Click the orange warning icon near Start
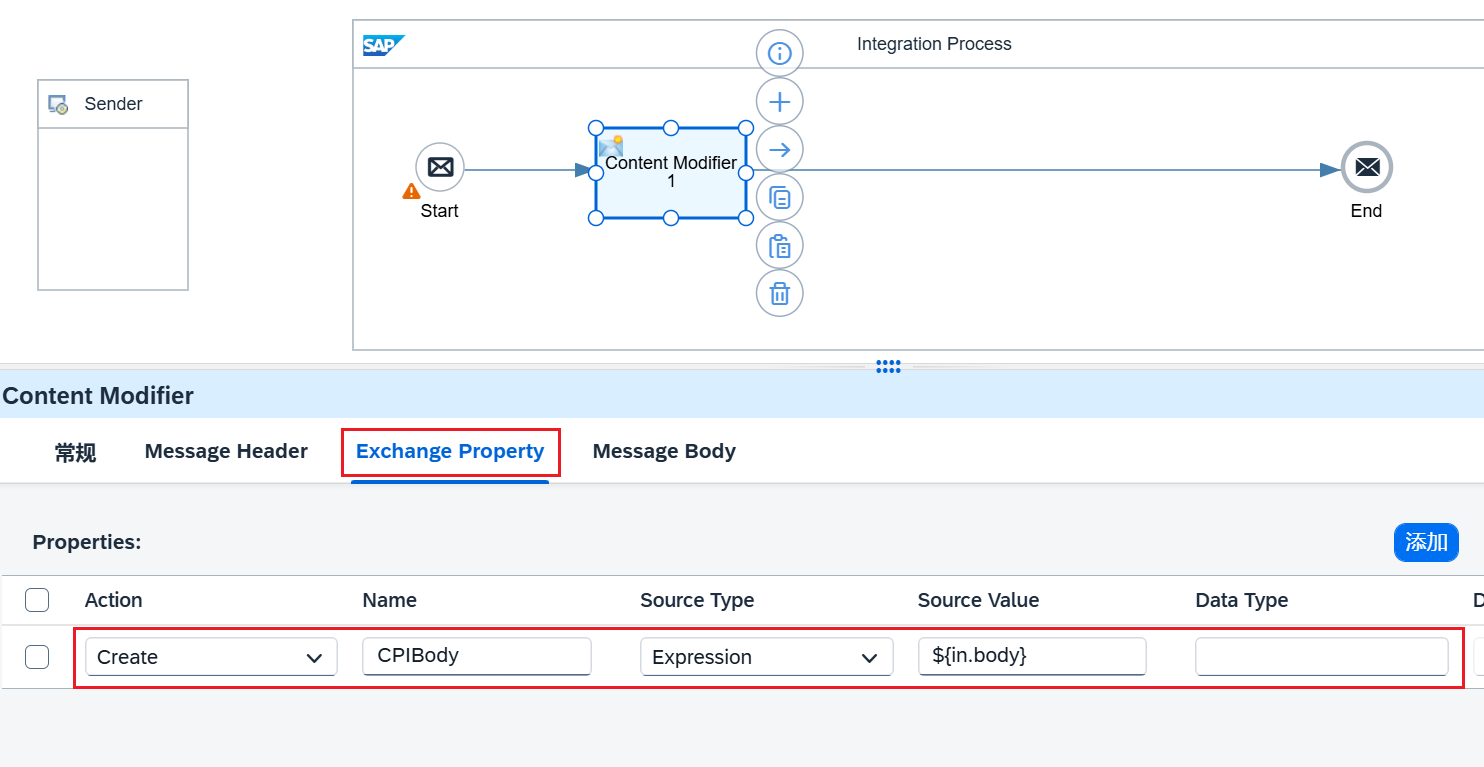 point(411,191)
